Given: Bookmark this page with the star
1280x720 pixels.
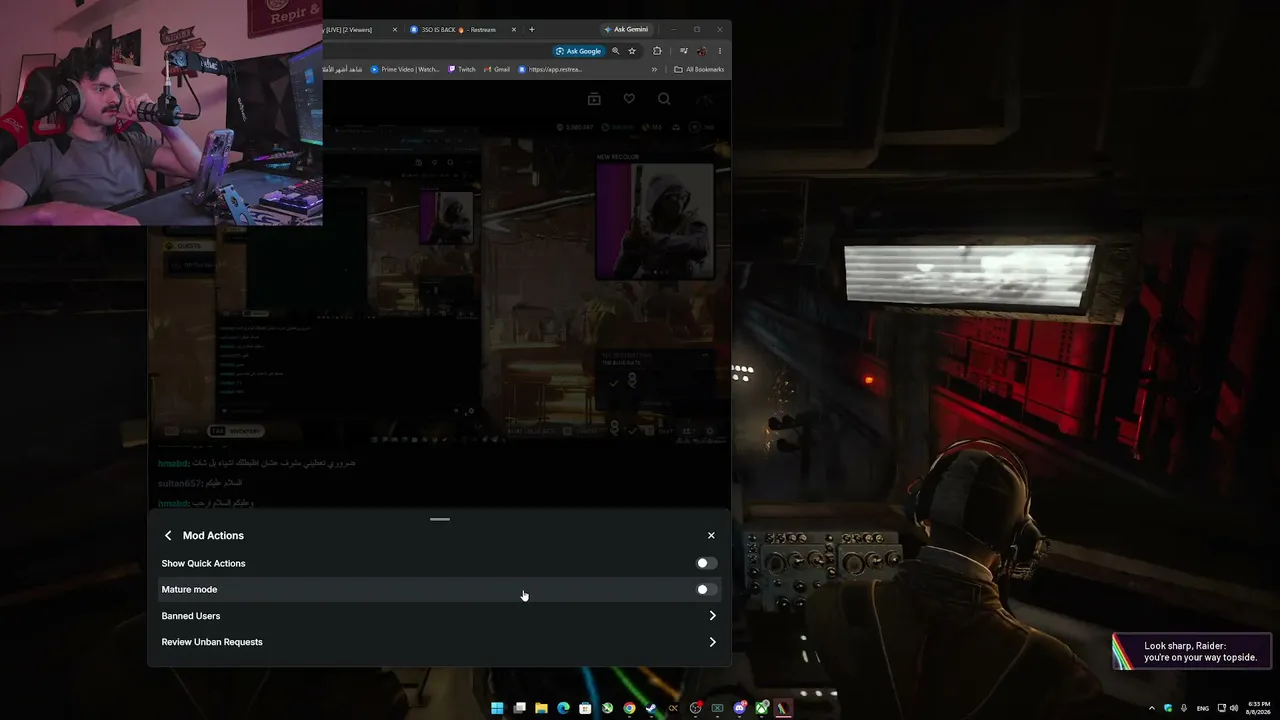Looking at the screenshot, I should (632, 51).
